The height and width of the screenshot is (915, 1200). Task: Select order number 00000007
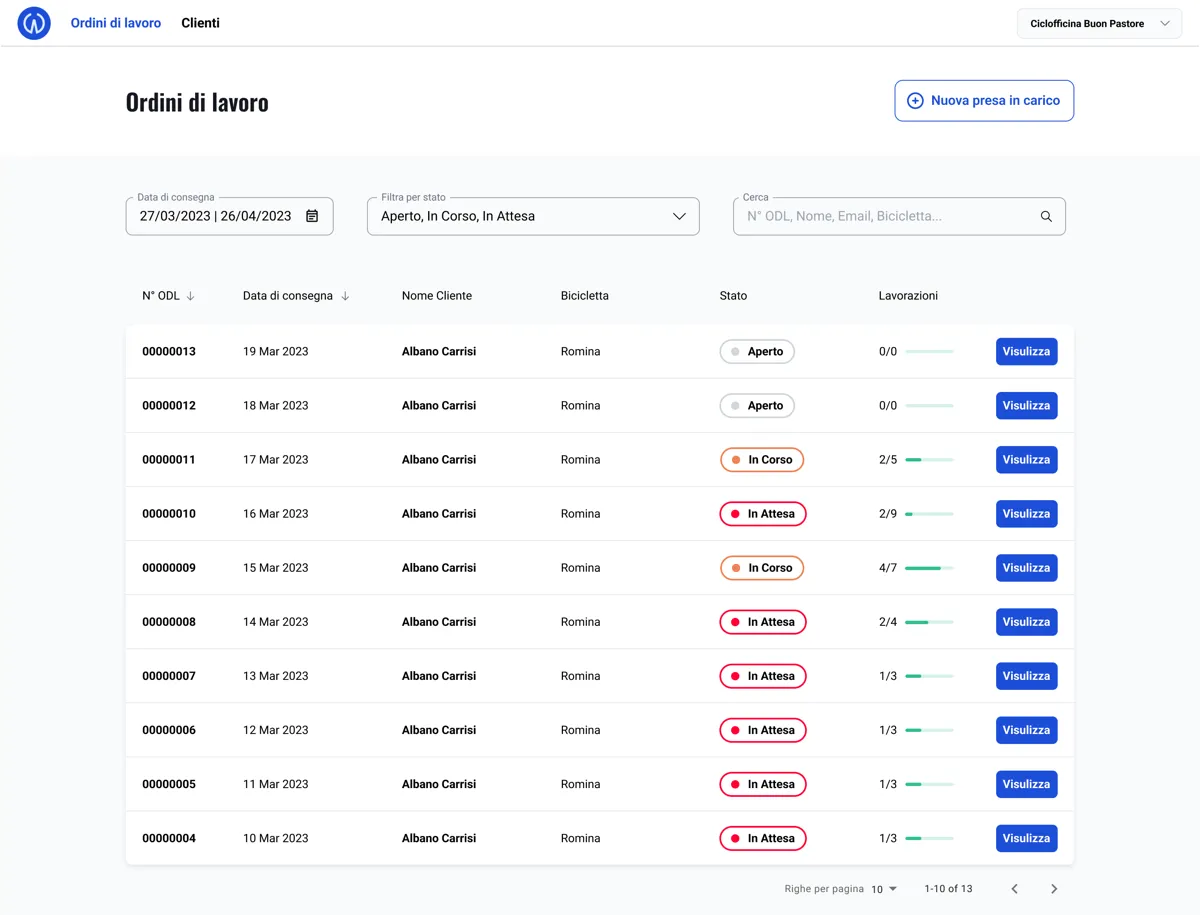169,676
